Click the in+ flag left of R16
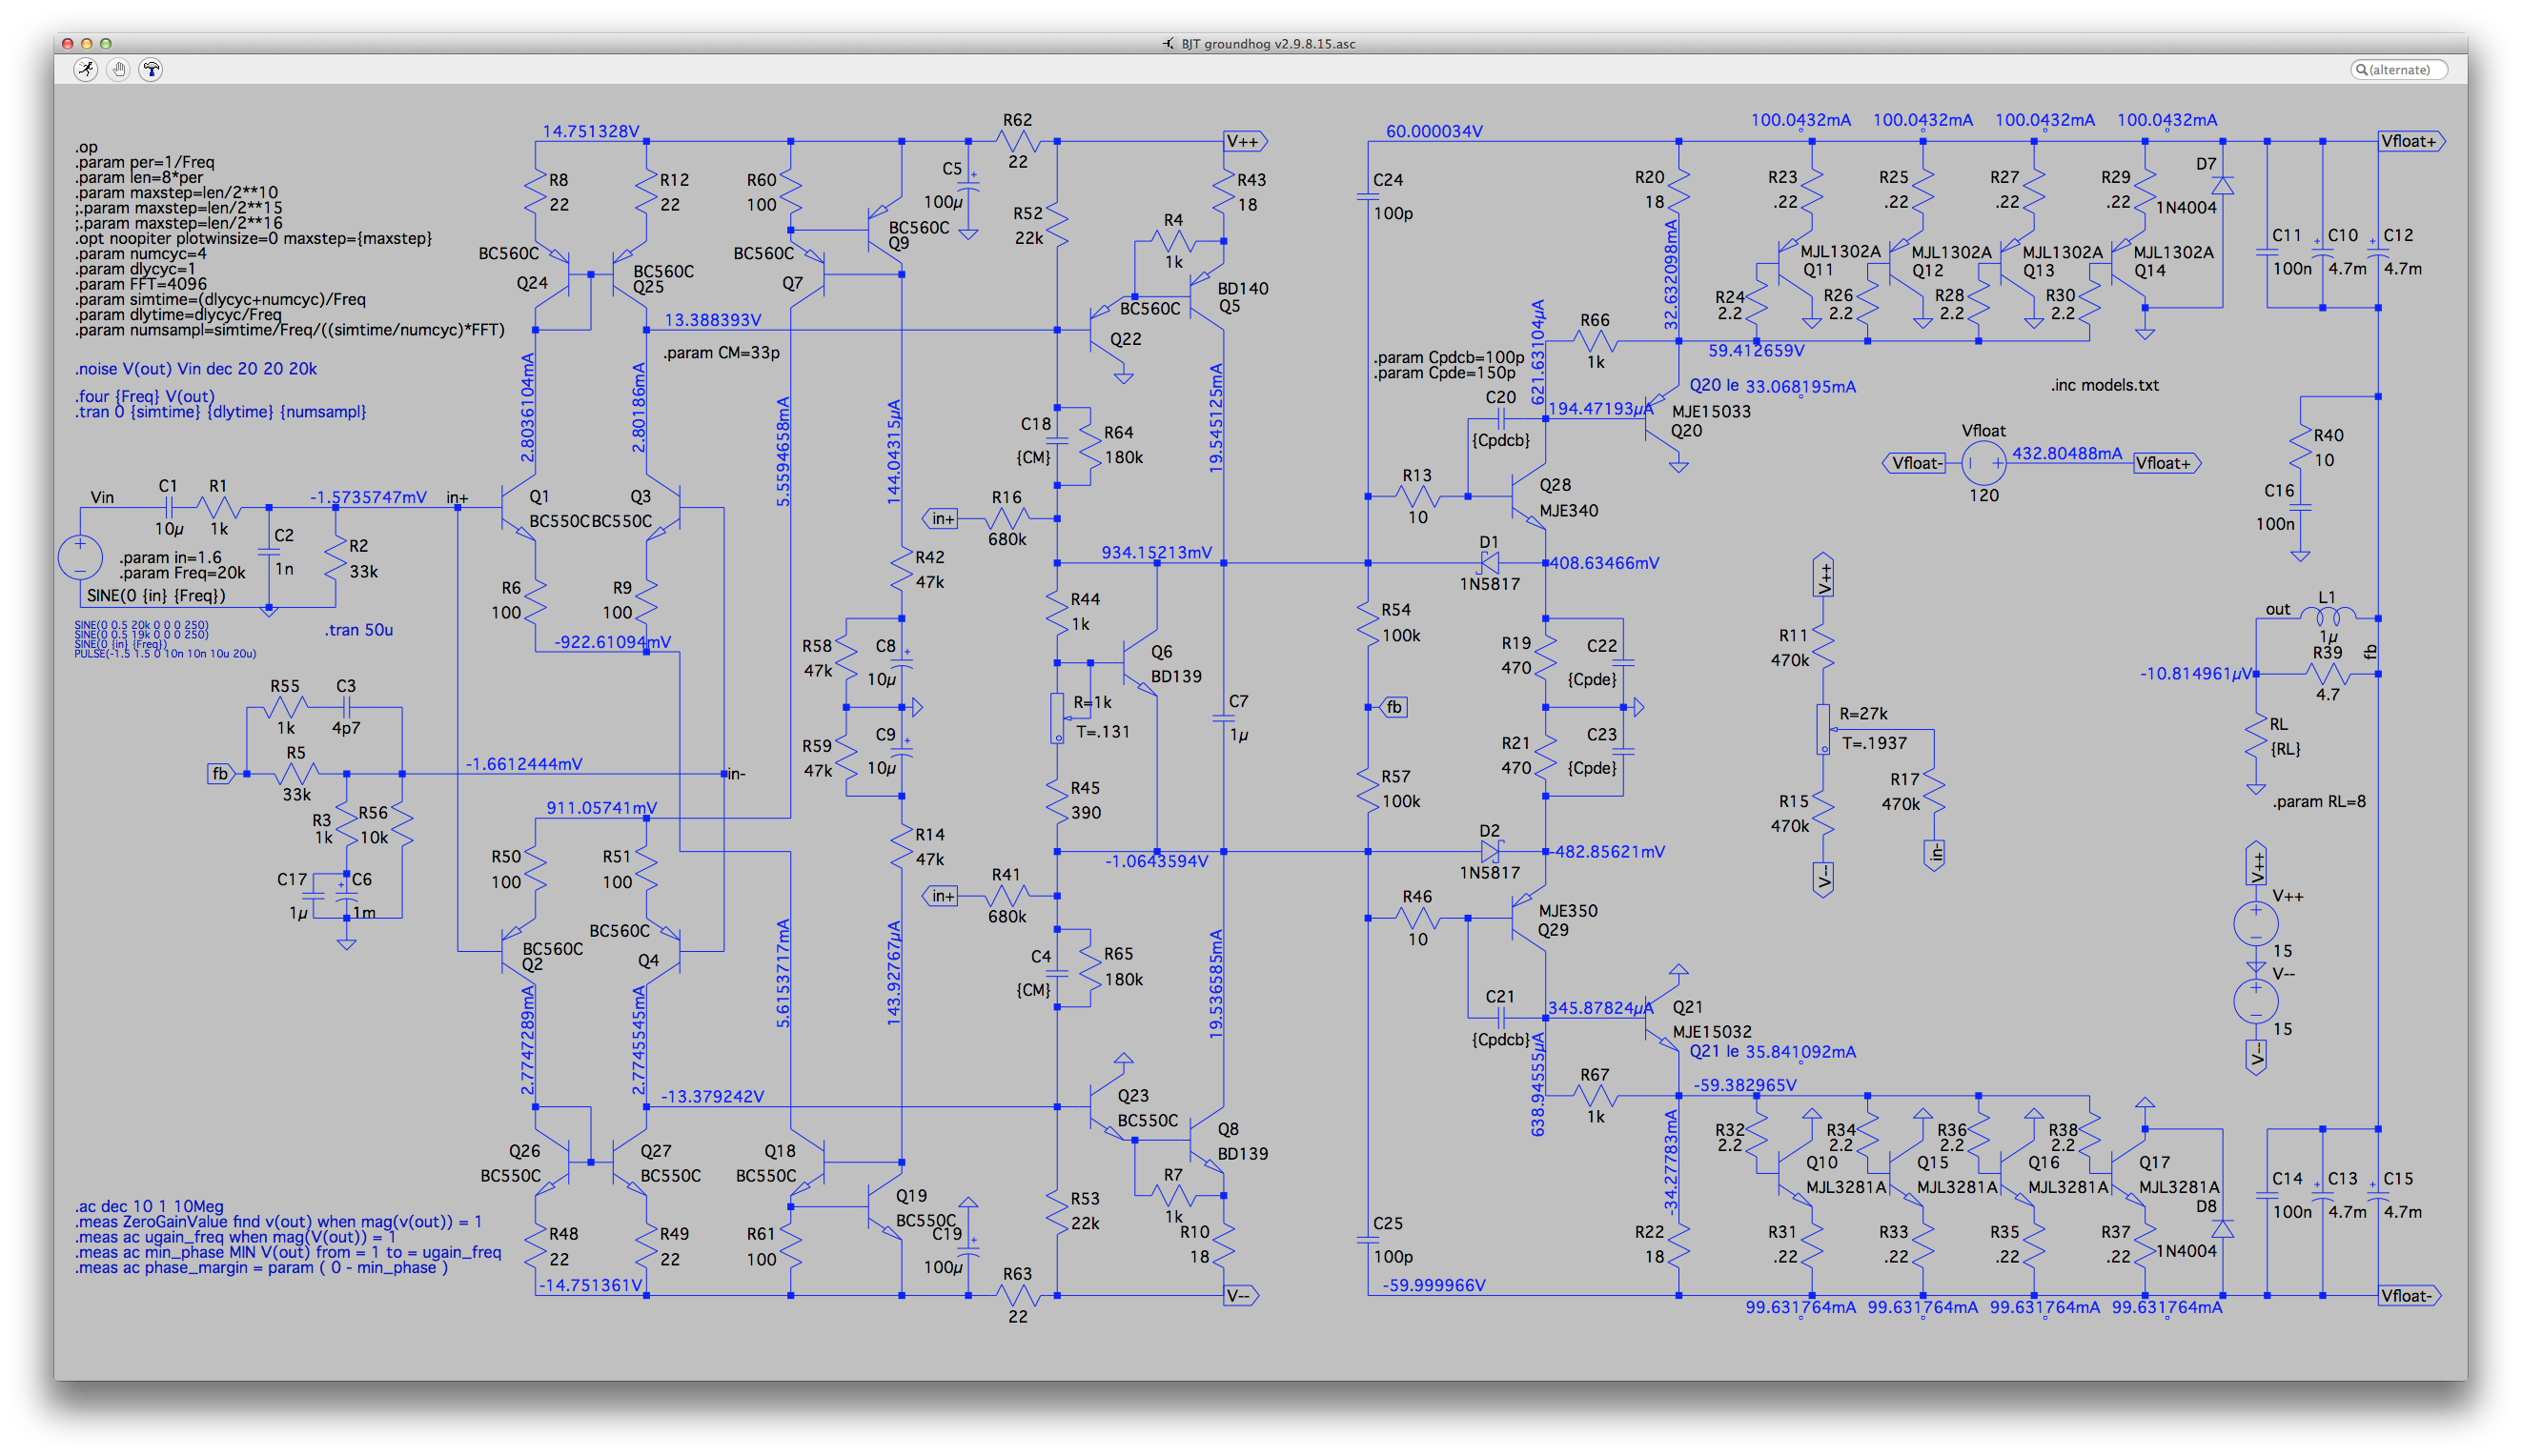The height and width of the screenshot is (1456, 2522). click(940, 519)
